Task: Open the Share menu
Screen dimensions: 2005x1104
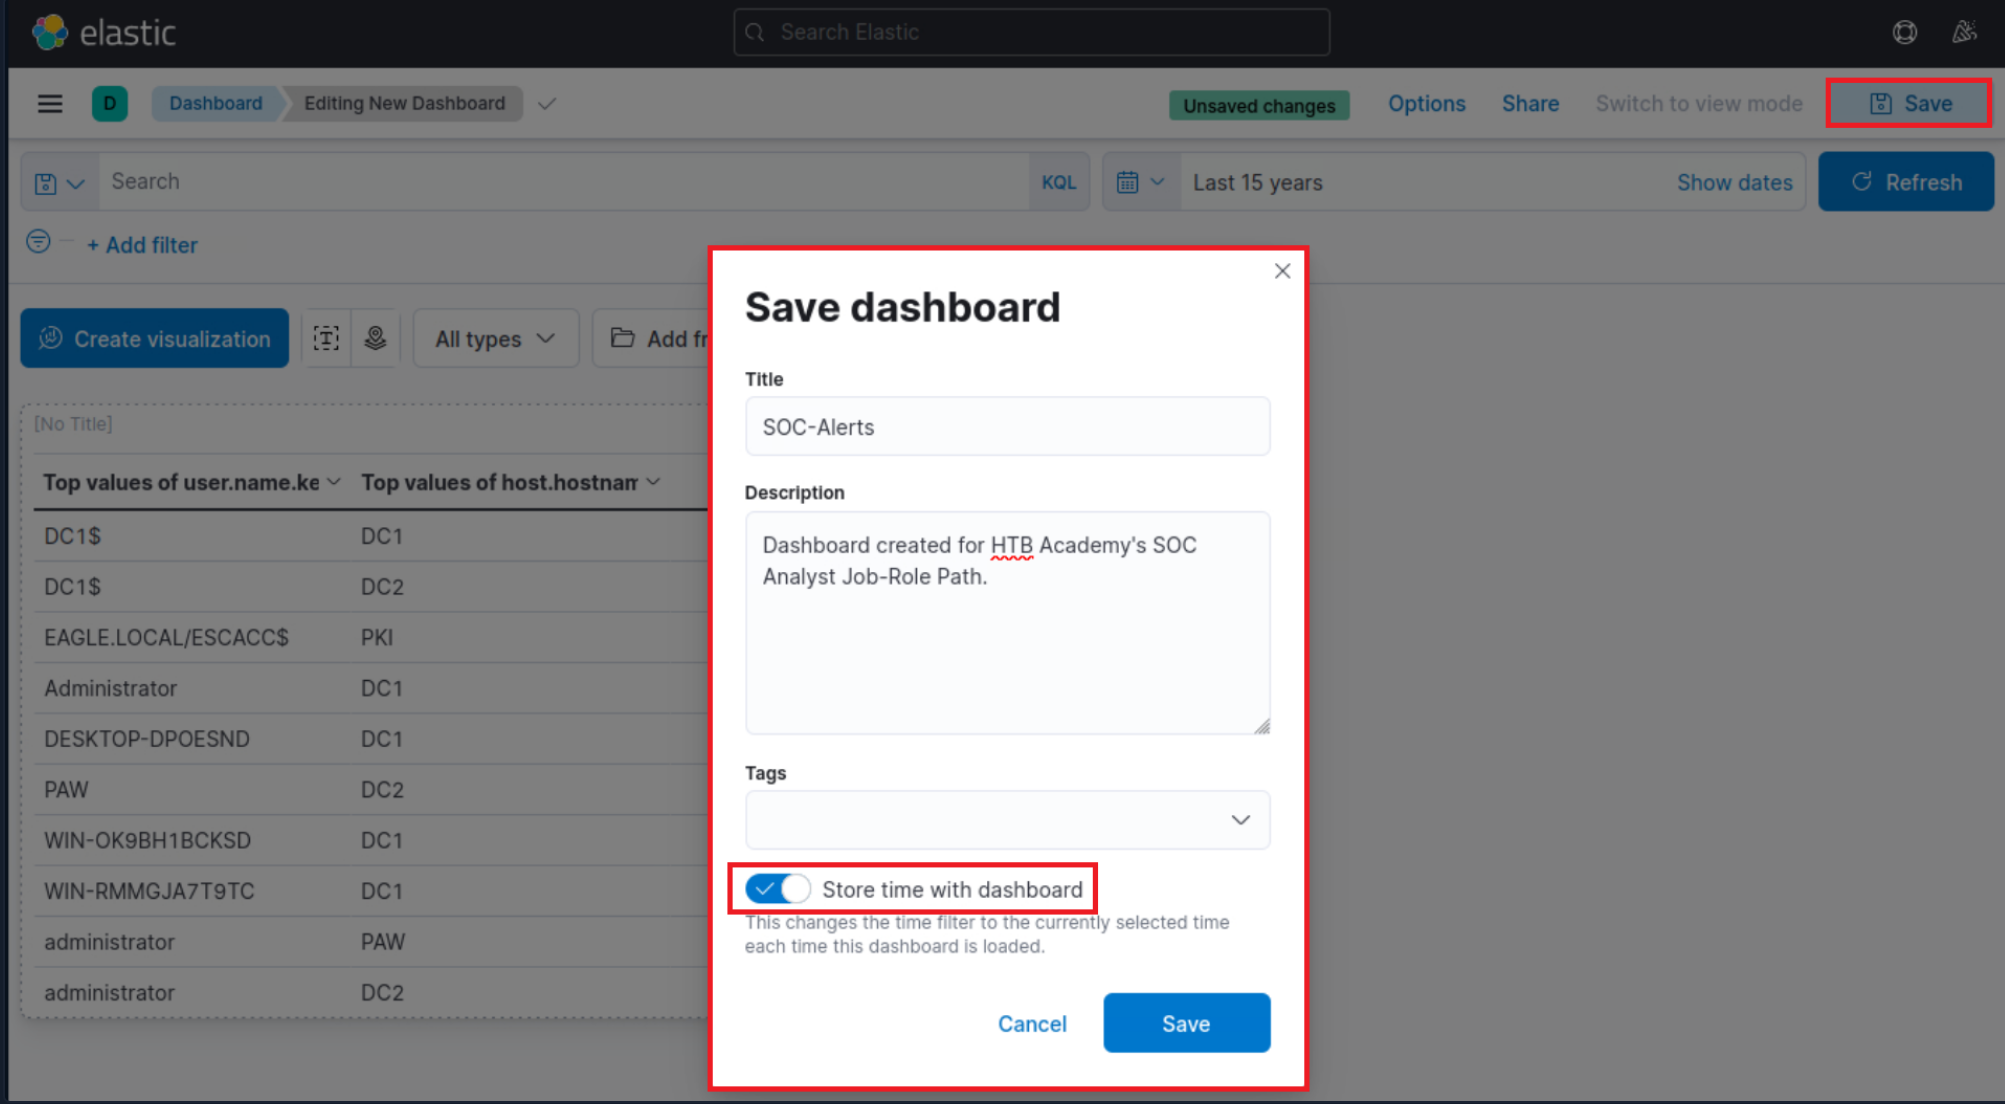Action: 1530,104
